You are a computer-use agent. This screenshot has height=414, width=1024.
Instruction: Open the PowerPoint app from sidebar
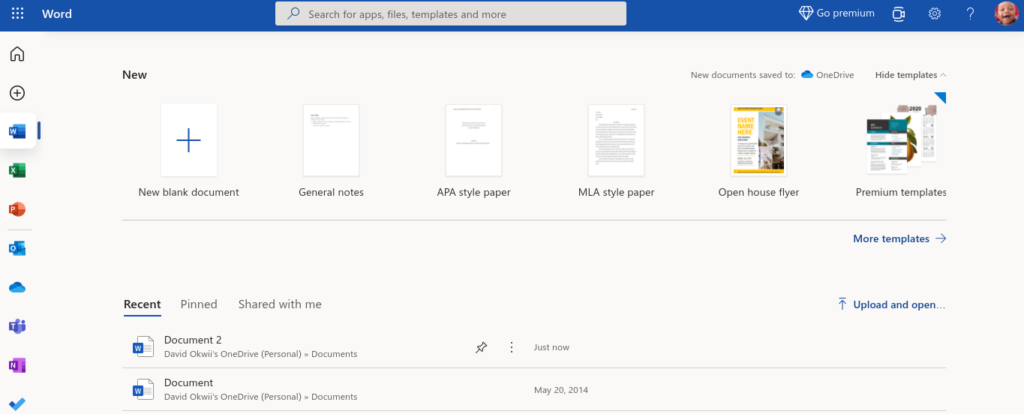point(17,210)
